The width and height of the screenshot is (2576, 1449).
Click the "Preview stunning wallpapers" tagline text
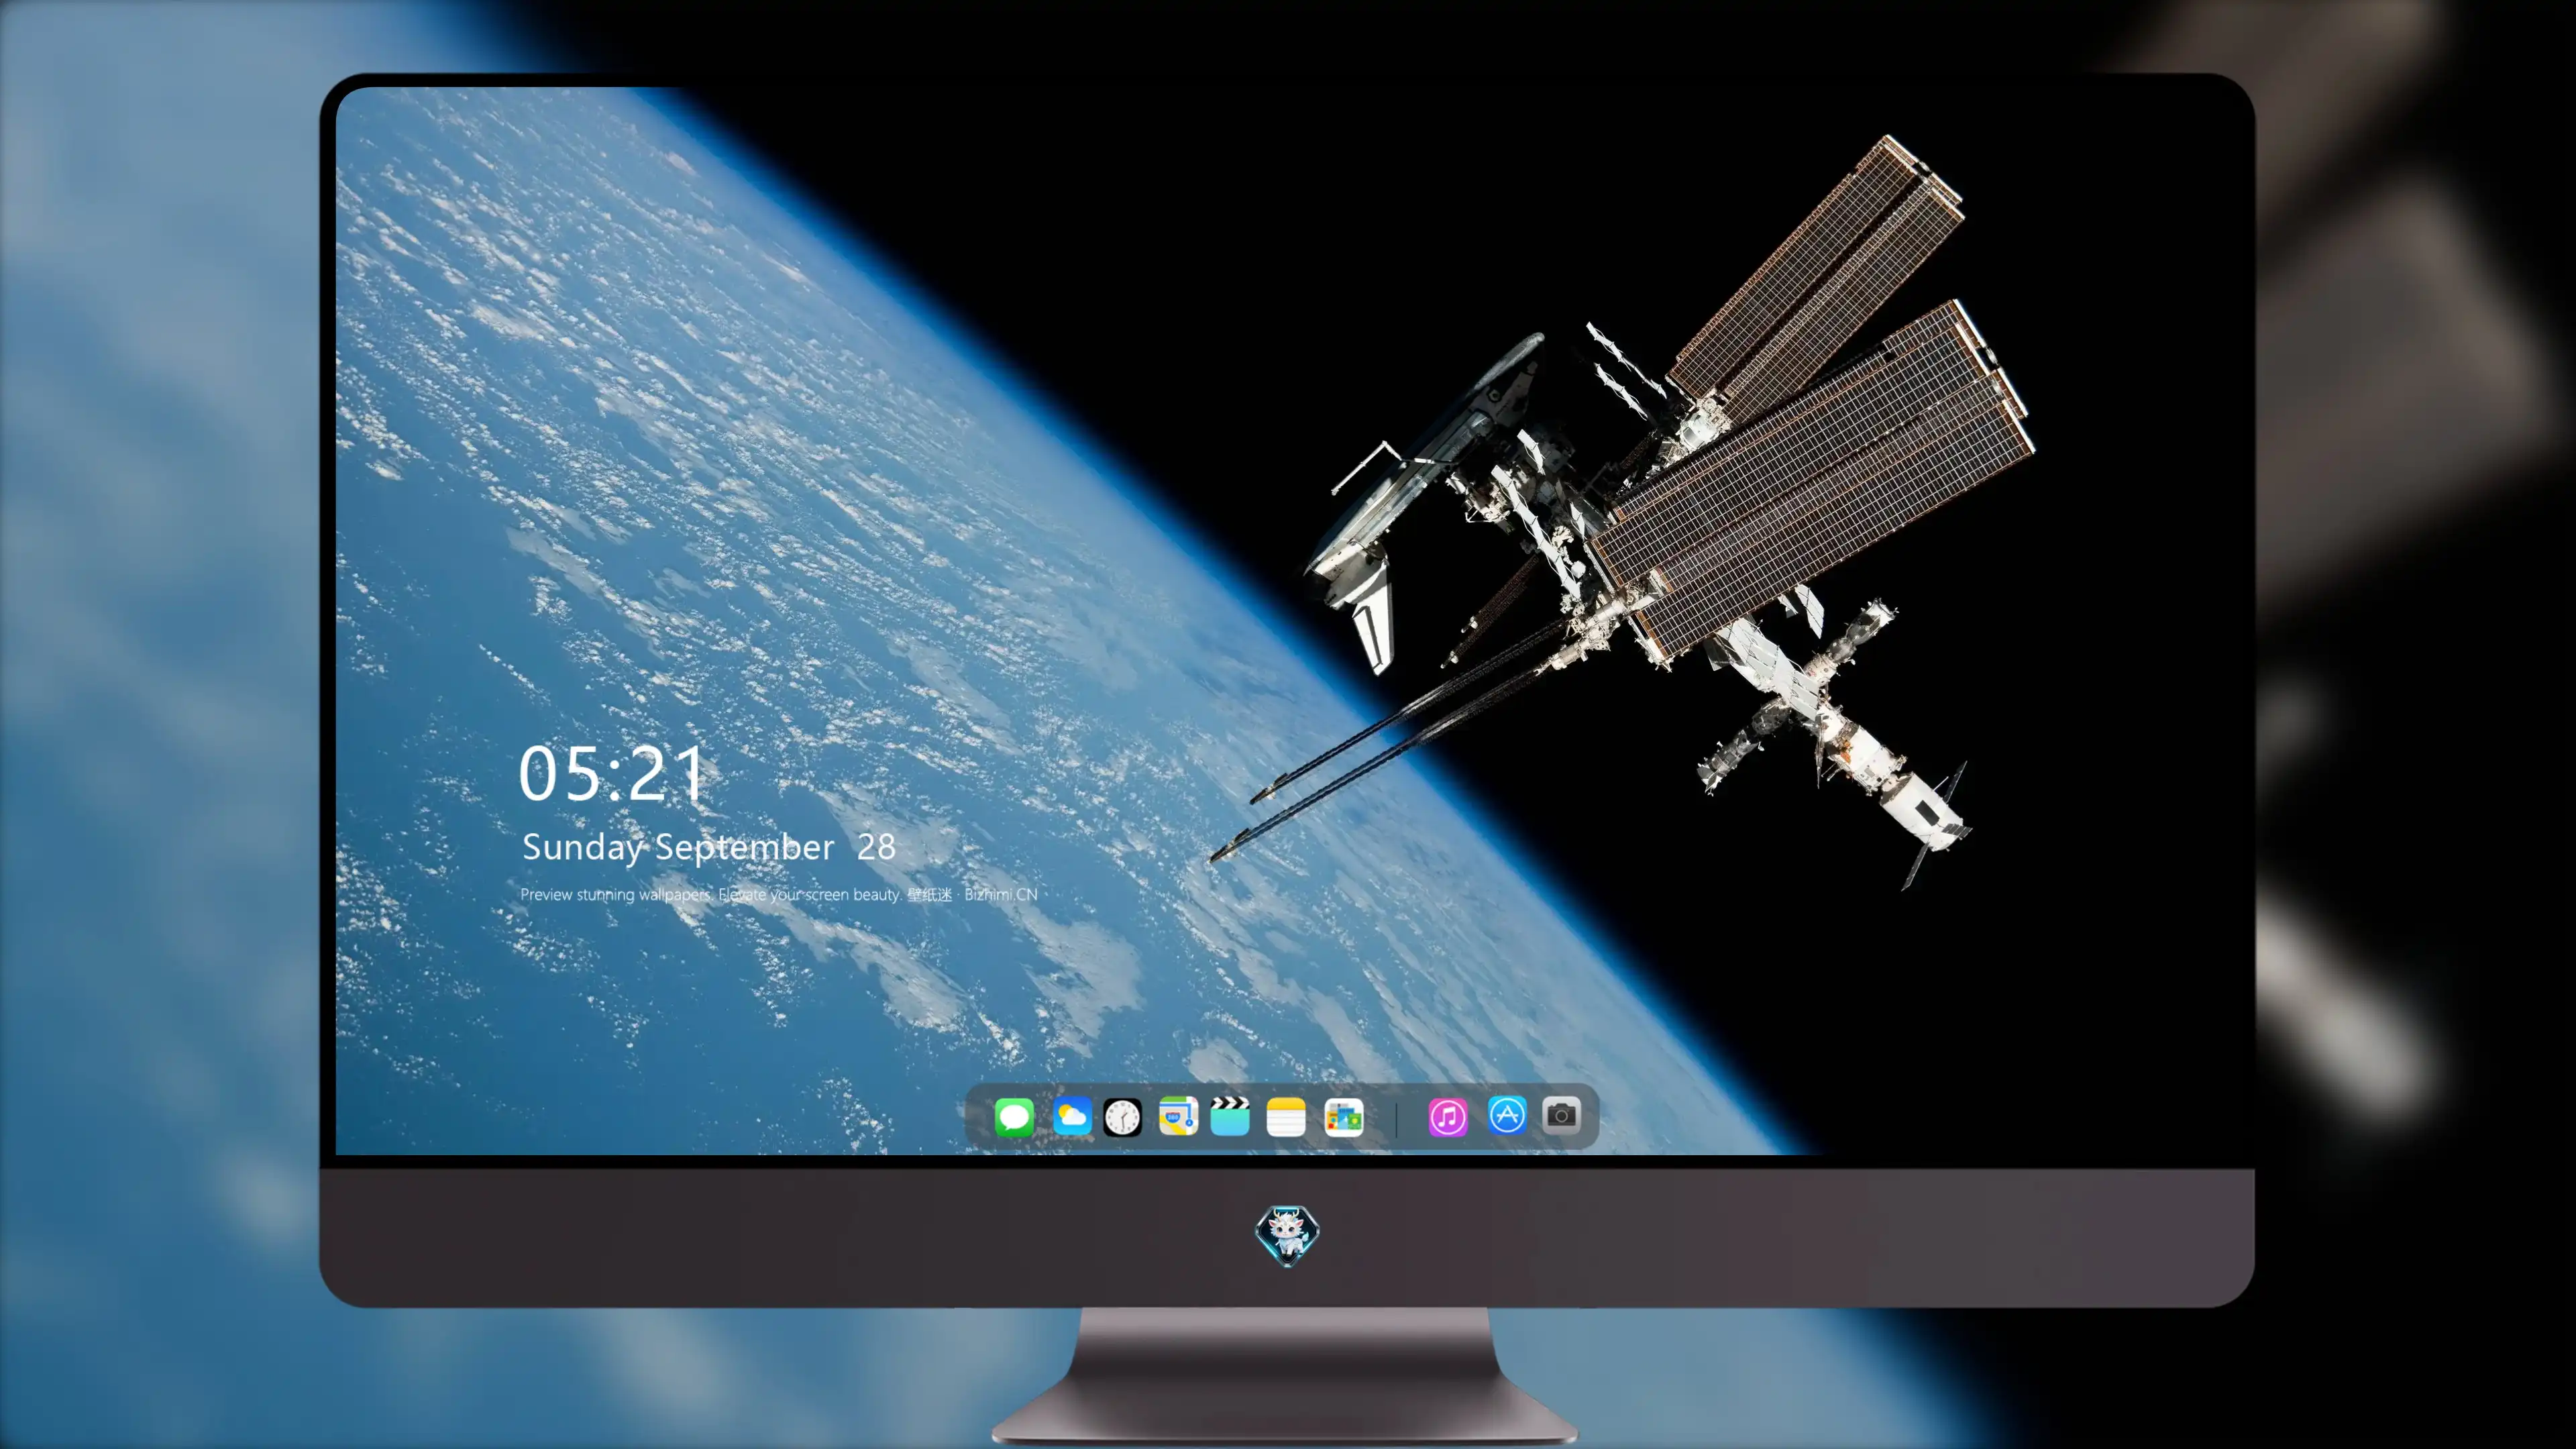click(x=779, y=894)
